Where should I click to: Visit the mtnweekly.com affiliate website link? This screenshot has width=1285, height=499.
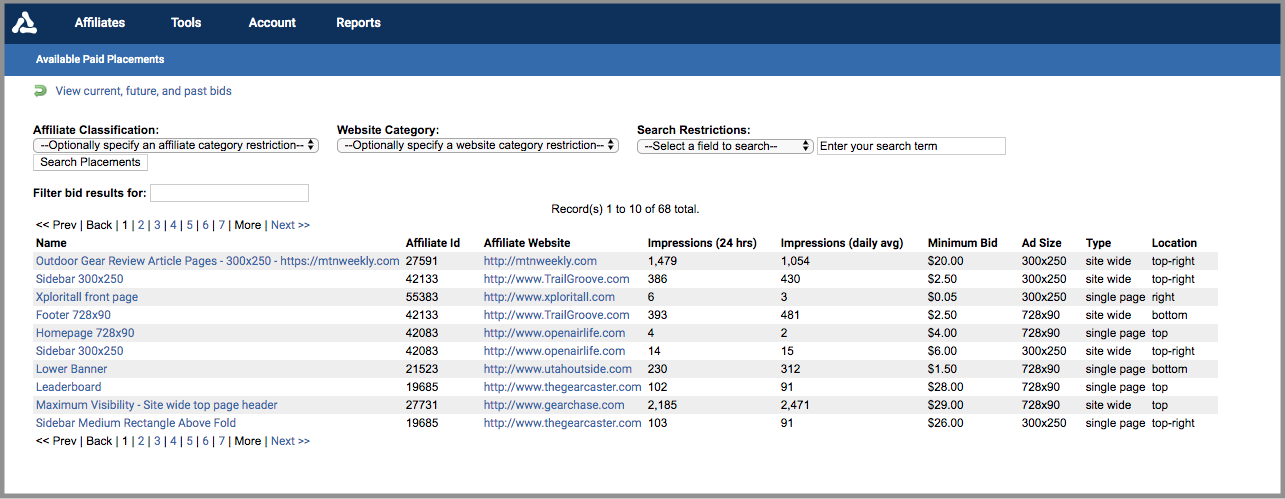540,261
